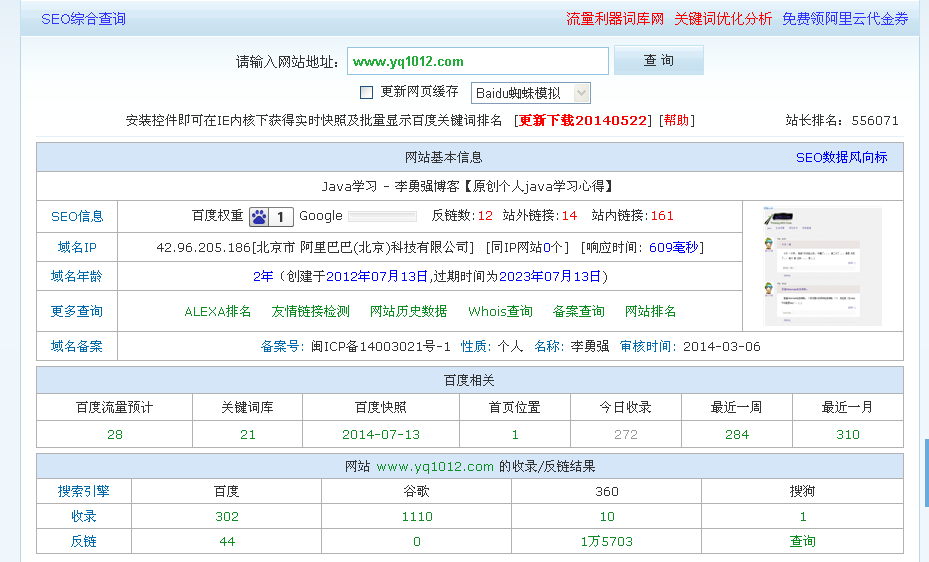Screen dimensions: 929x562
Task: Open the 网站排名 link
Action: 651,311
